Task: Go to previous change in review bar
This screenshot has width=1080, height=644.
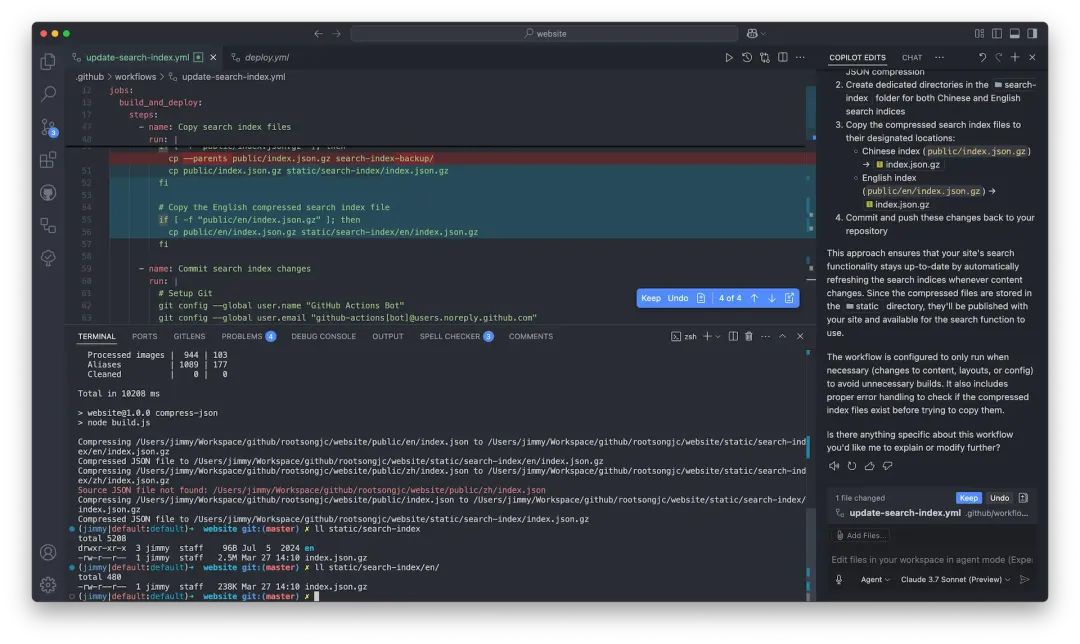Action: (754, 298)
